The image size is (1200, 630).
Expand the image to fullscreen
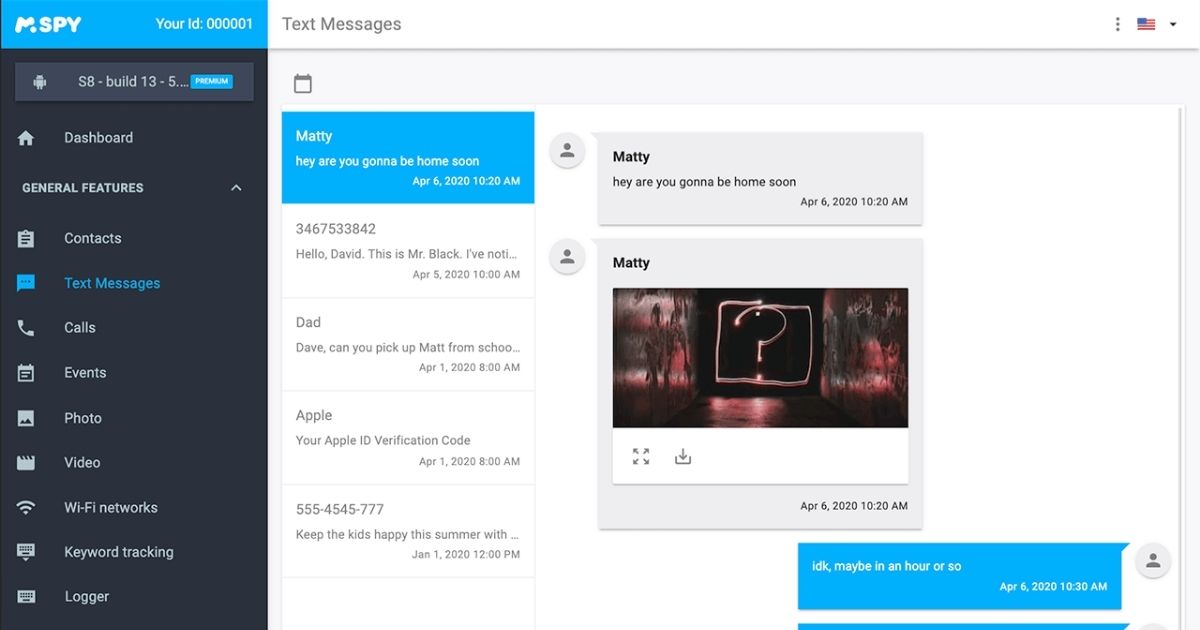pyautogui.click(x=641, y=457)
